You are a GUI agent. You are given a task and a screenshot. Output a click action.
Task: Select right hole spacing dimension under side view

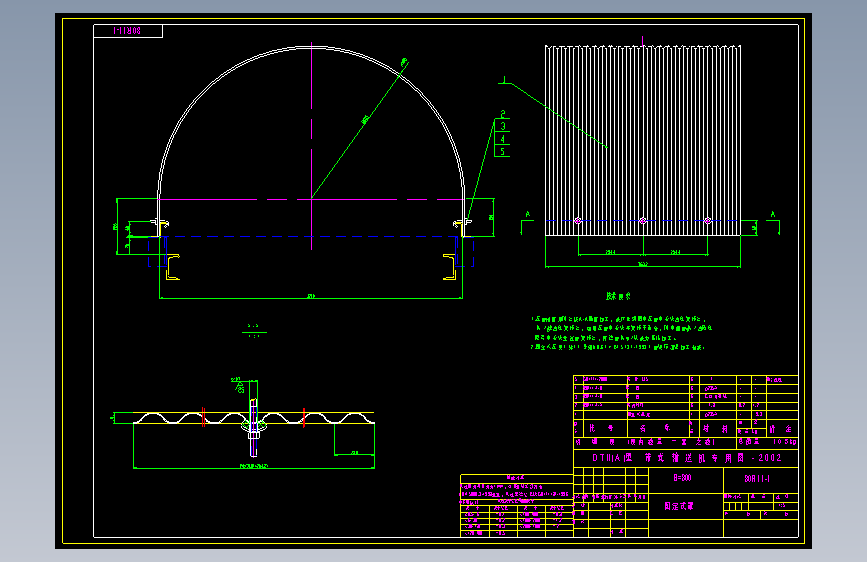coord(675,252)
